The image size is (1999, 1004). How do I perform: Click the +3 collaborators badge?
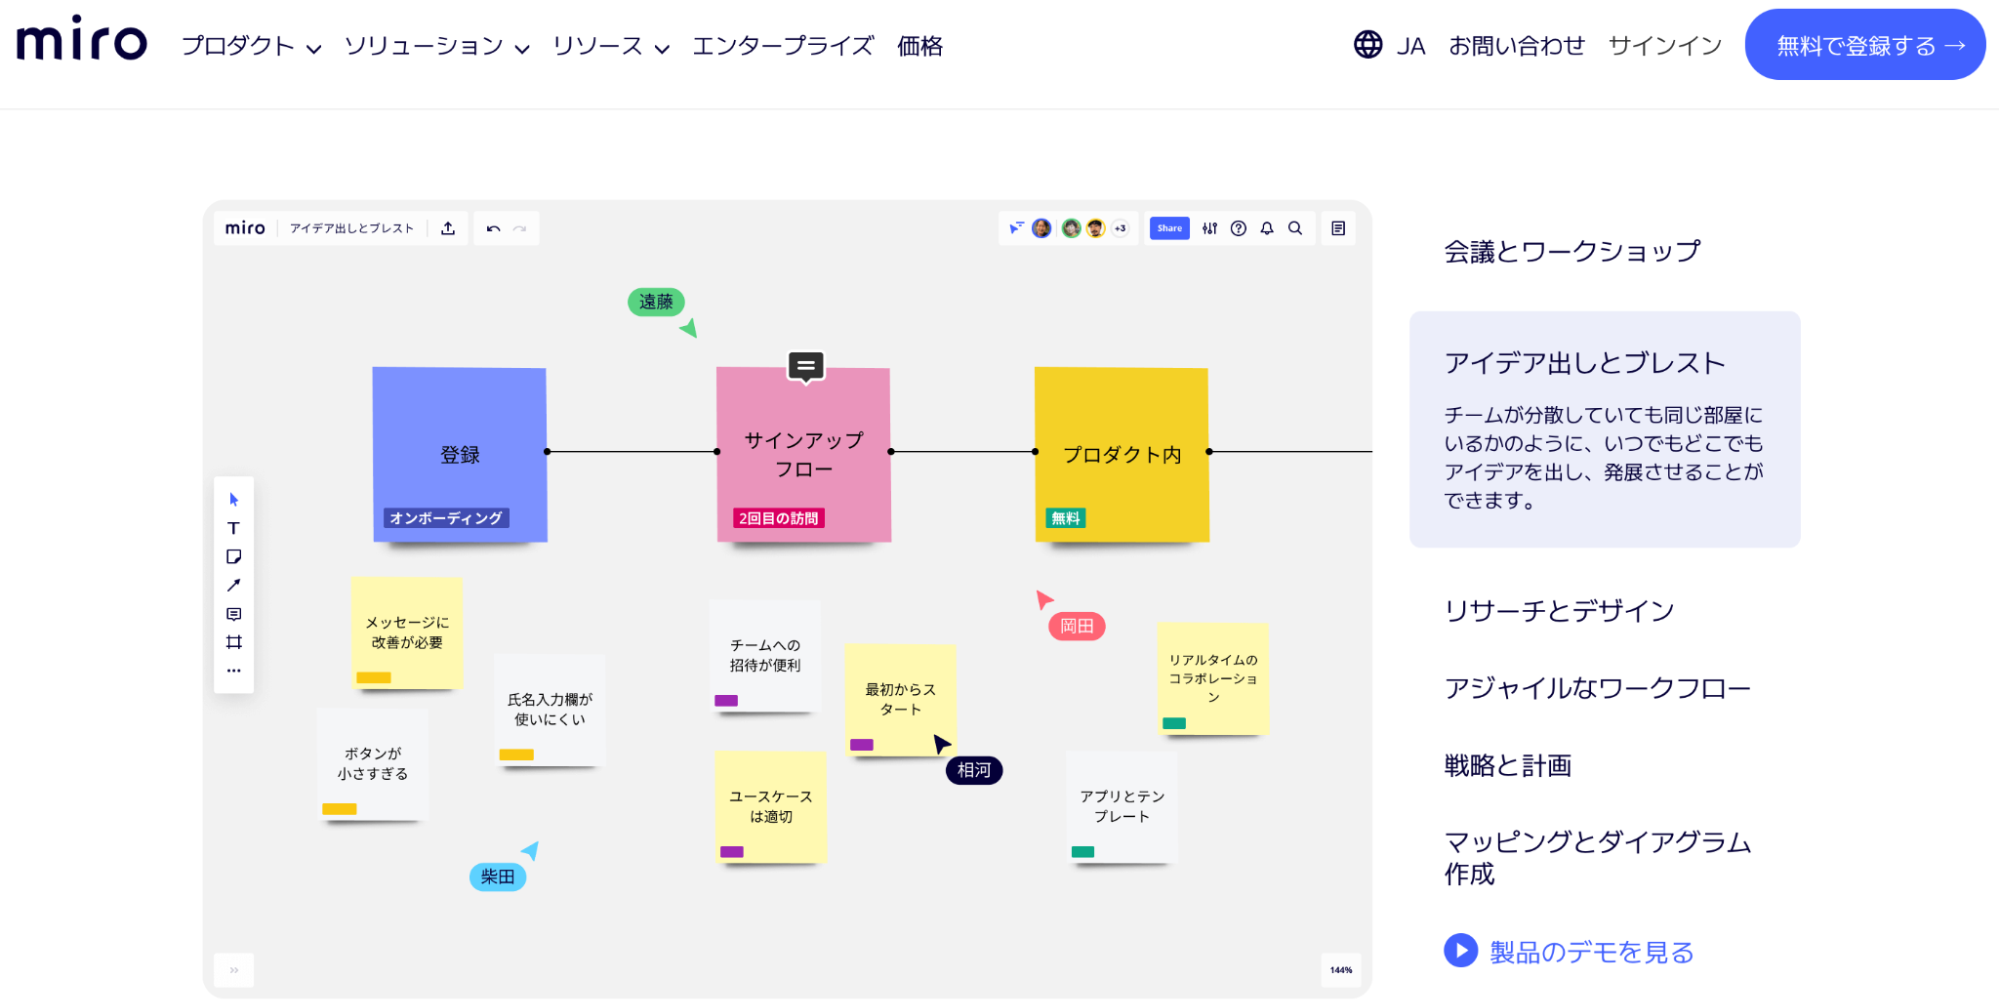tap(1120, 228)
